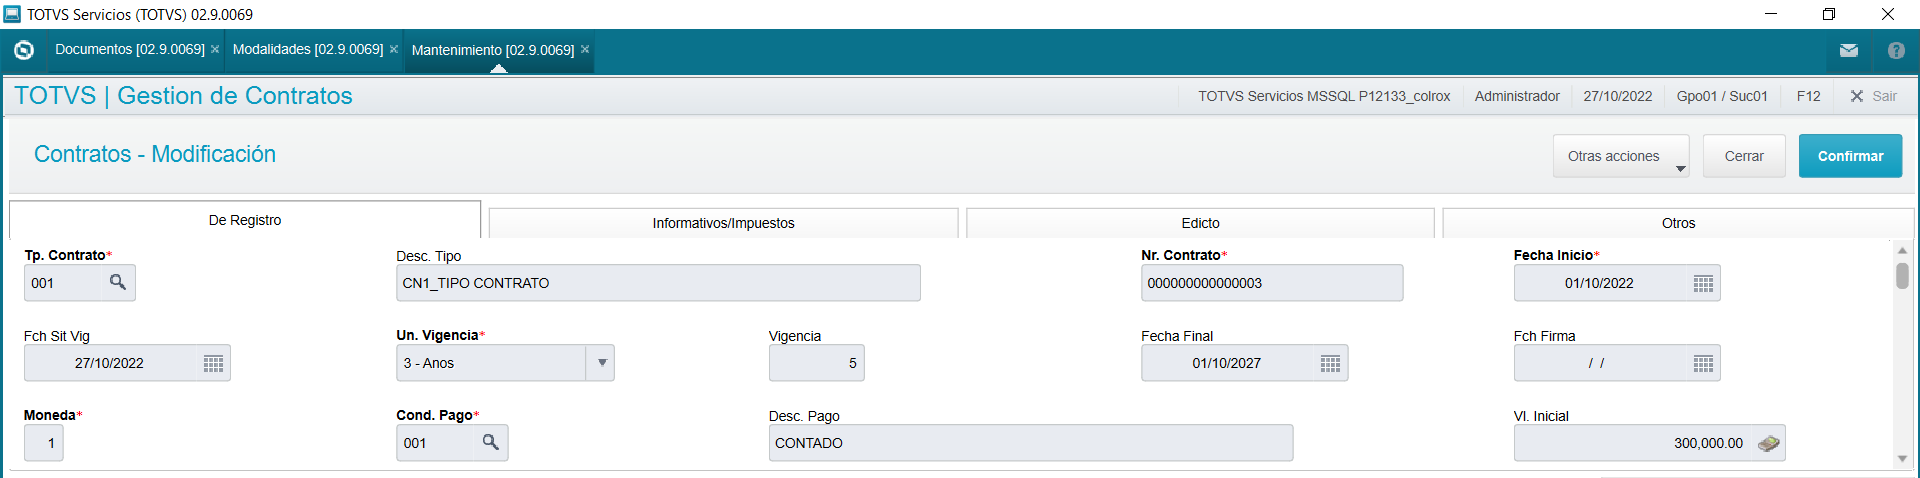Click the form vertical scrollbar thumb
1920x478 pixels.
[x=1902, y=275]
